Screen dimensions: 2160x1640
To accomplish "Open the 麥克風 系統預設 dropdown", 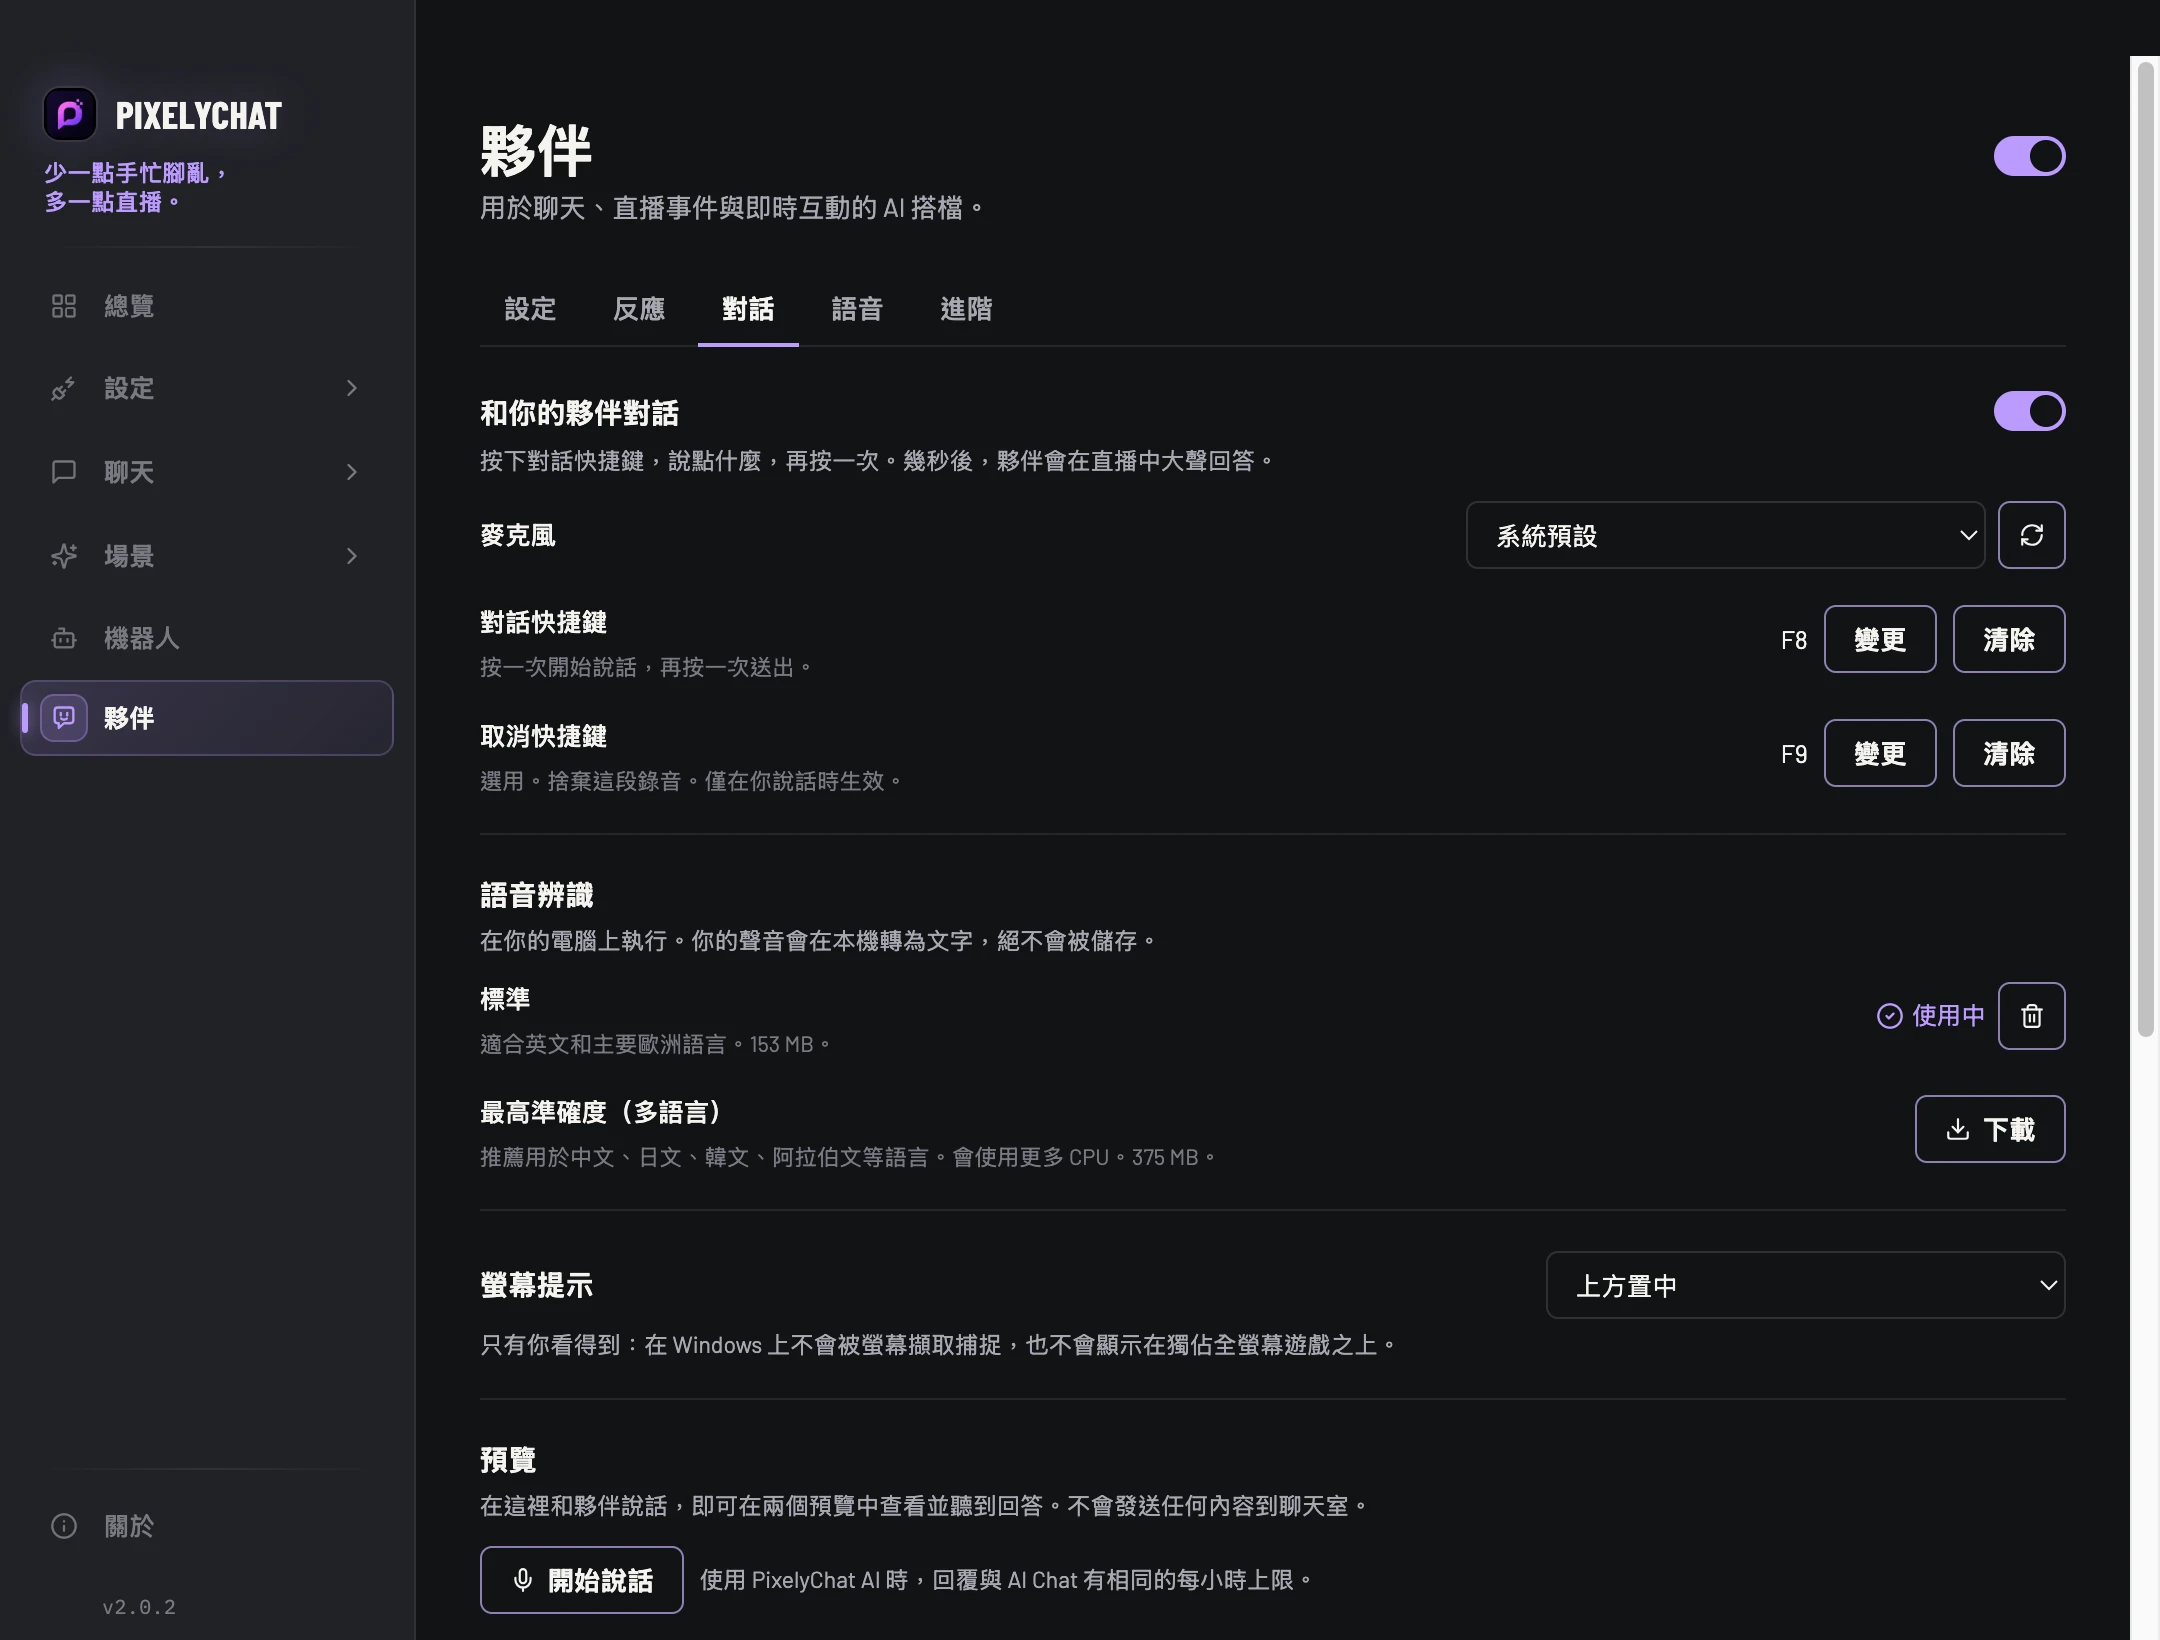I will tap(1725, 535).
